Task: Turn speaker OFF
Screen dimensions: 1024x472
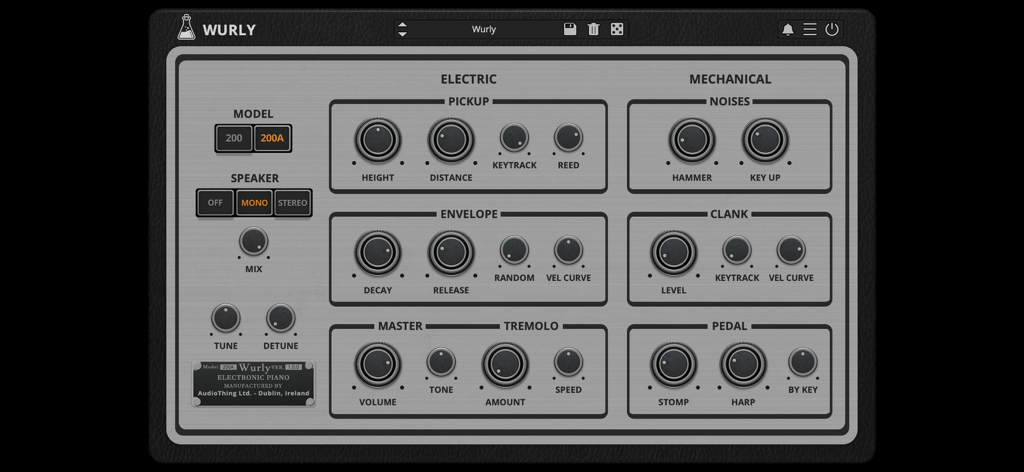Action: pos(216,203)
